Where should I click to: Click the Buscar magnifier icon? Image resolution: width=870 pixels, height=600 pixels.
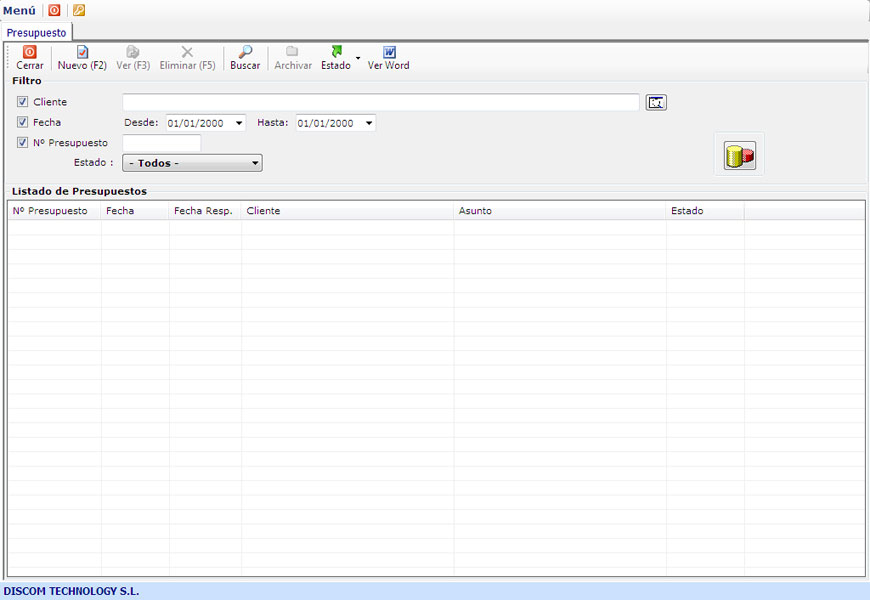[x=245, y=52]
